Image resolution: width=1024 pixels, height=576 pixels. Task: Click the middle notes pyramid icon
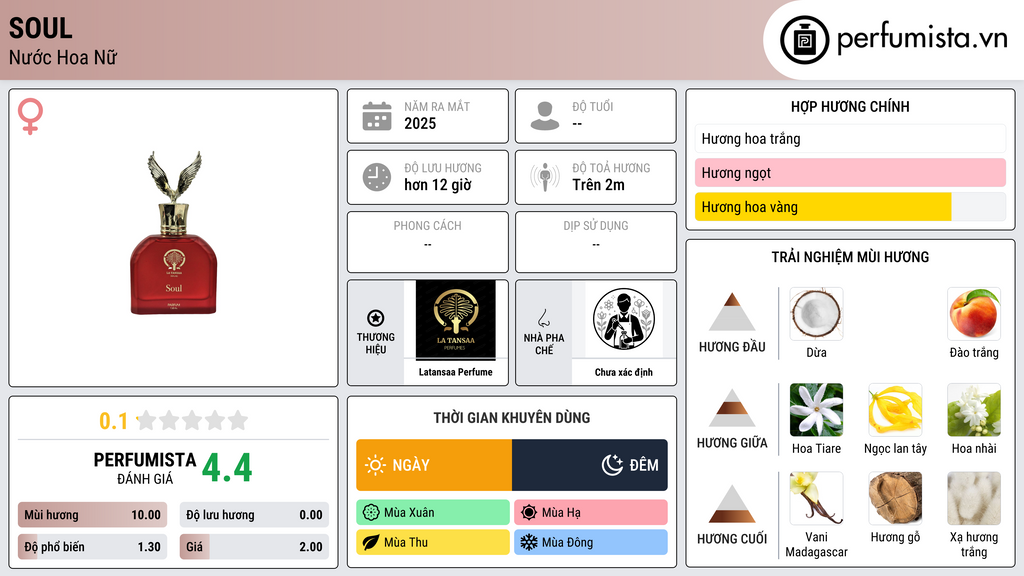(732, 408)
